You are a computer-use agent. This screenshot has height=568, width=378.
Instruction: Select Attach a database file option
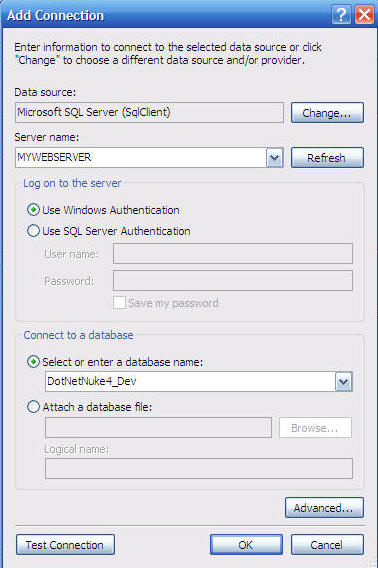(33, 407)
